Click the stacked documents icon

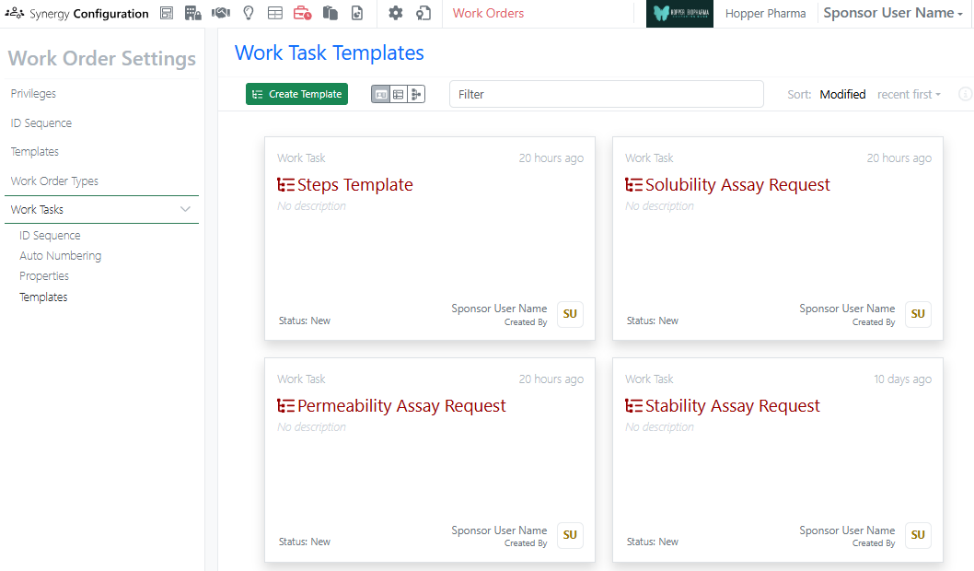click(x=330, y=13)
